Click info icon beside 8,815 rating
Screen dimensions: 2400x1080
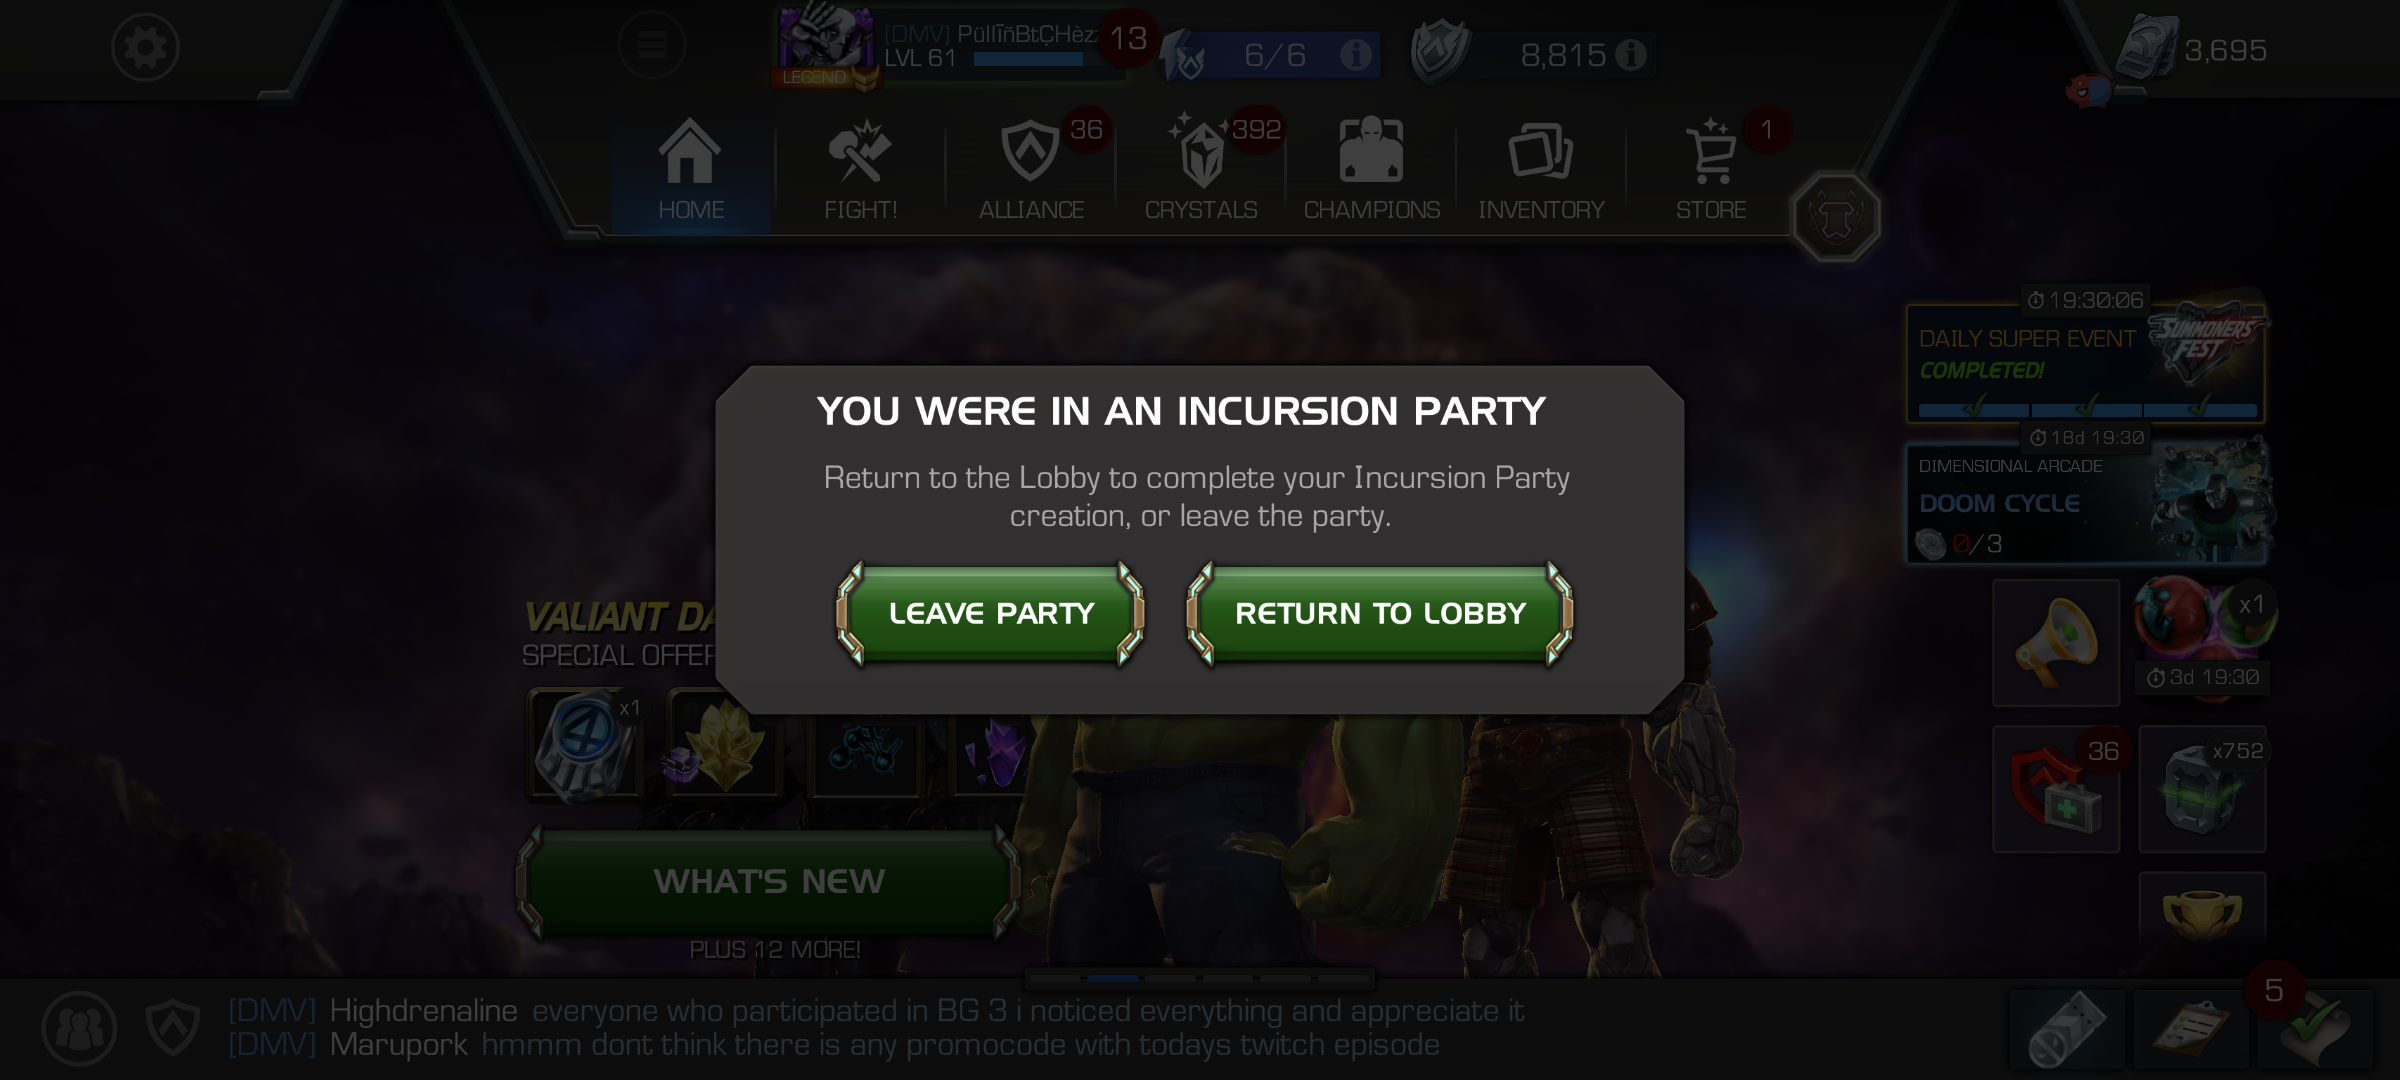pos(1630,54)
